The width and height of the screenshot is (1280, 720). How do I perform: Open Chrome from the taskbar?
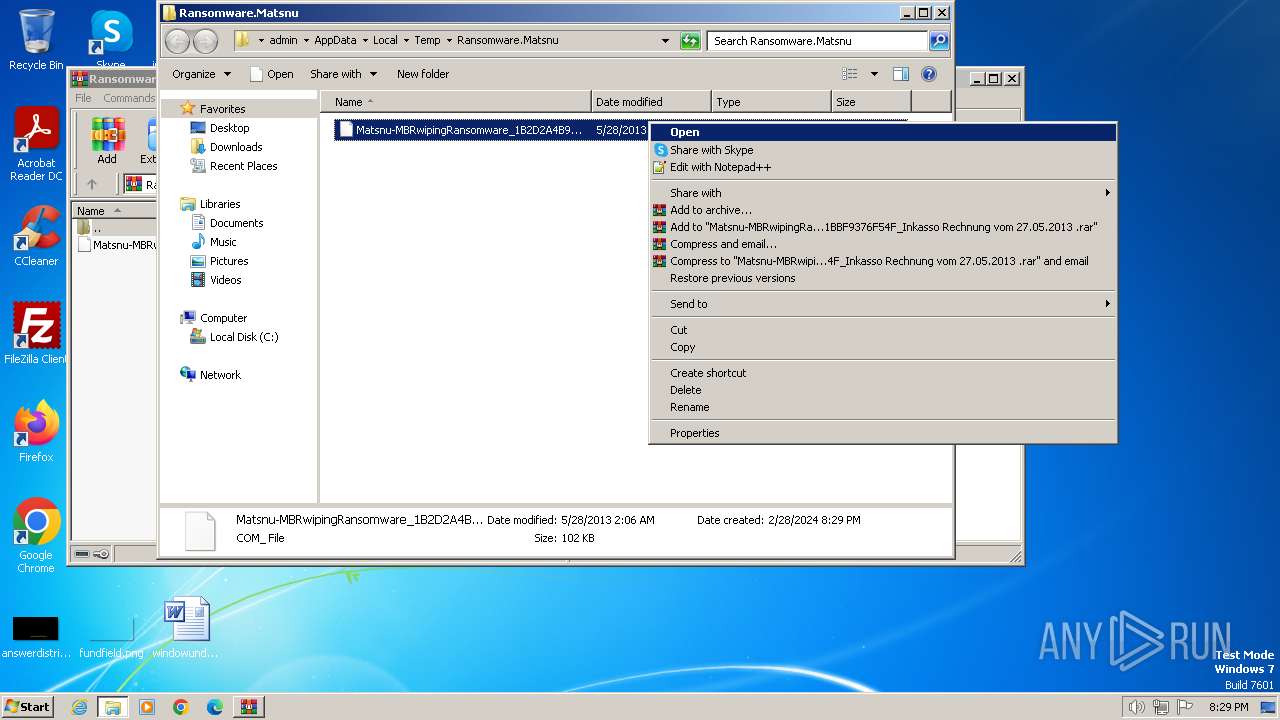[x=181, y=707]
